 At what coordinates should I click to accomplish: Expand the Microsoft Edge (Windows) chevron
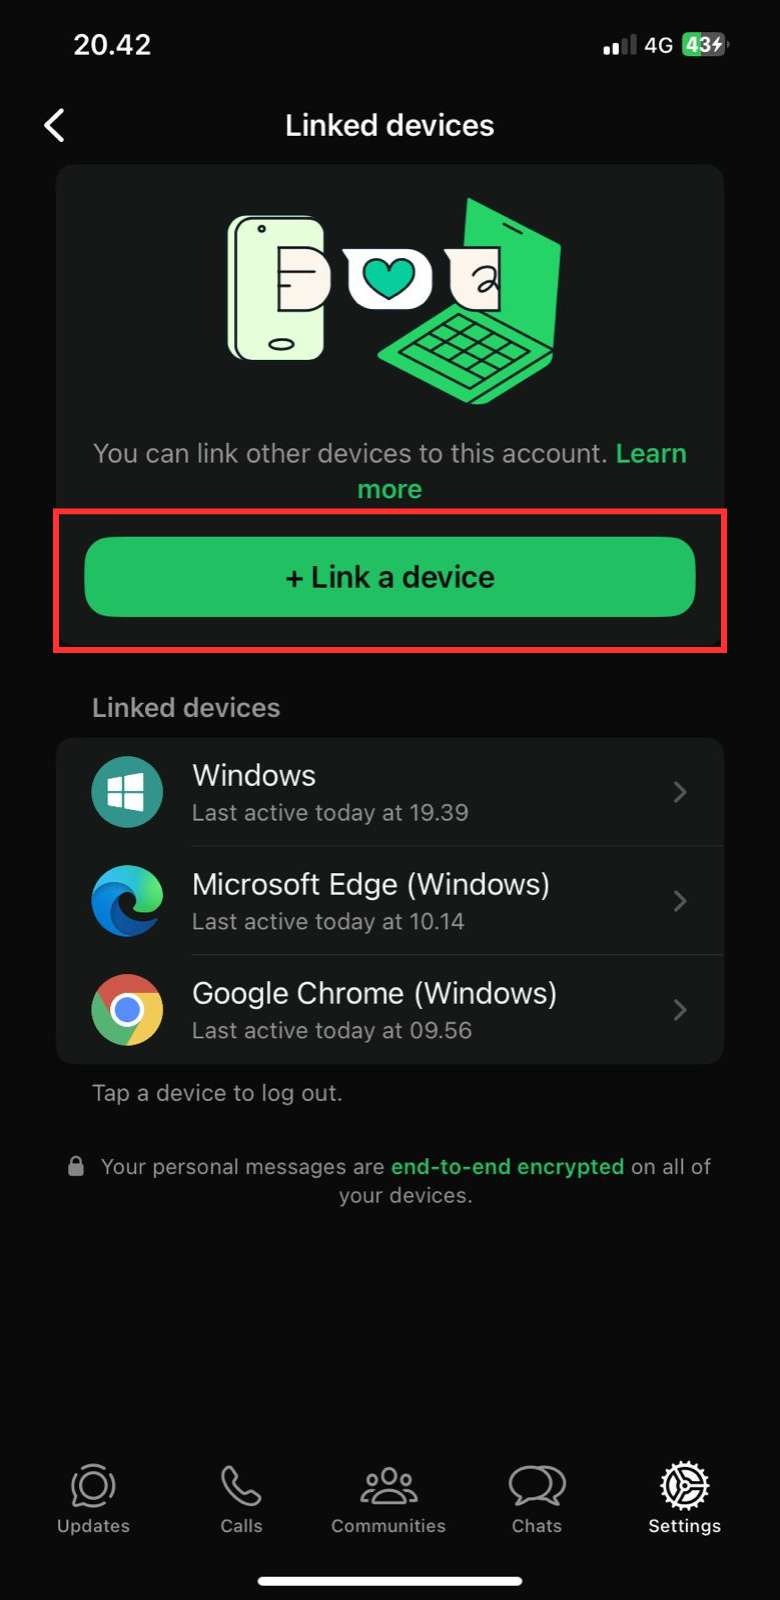tap(680, 901)
